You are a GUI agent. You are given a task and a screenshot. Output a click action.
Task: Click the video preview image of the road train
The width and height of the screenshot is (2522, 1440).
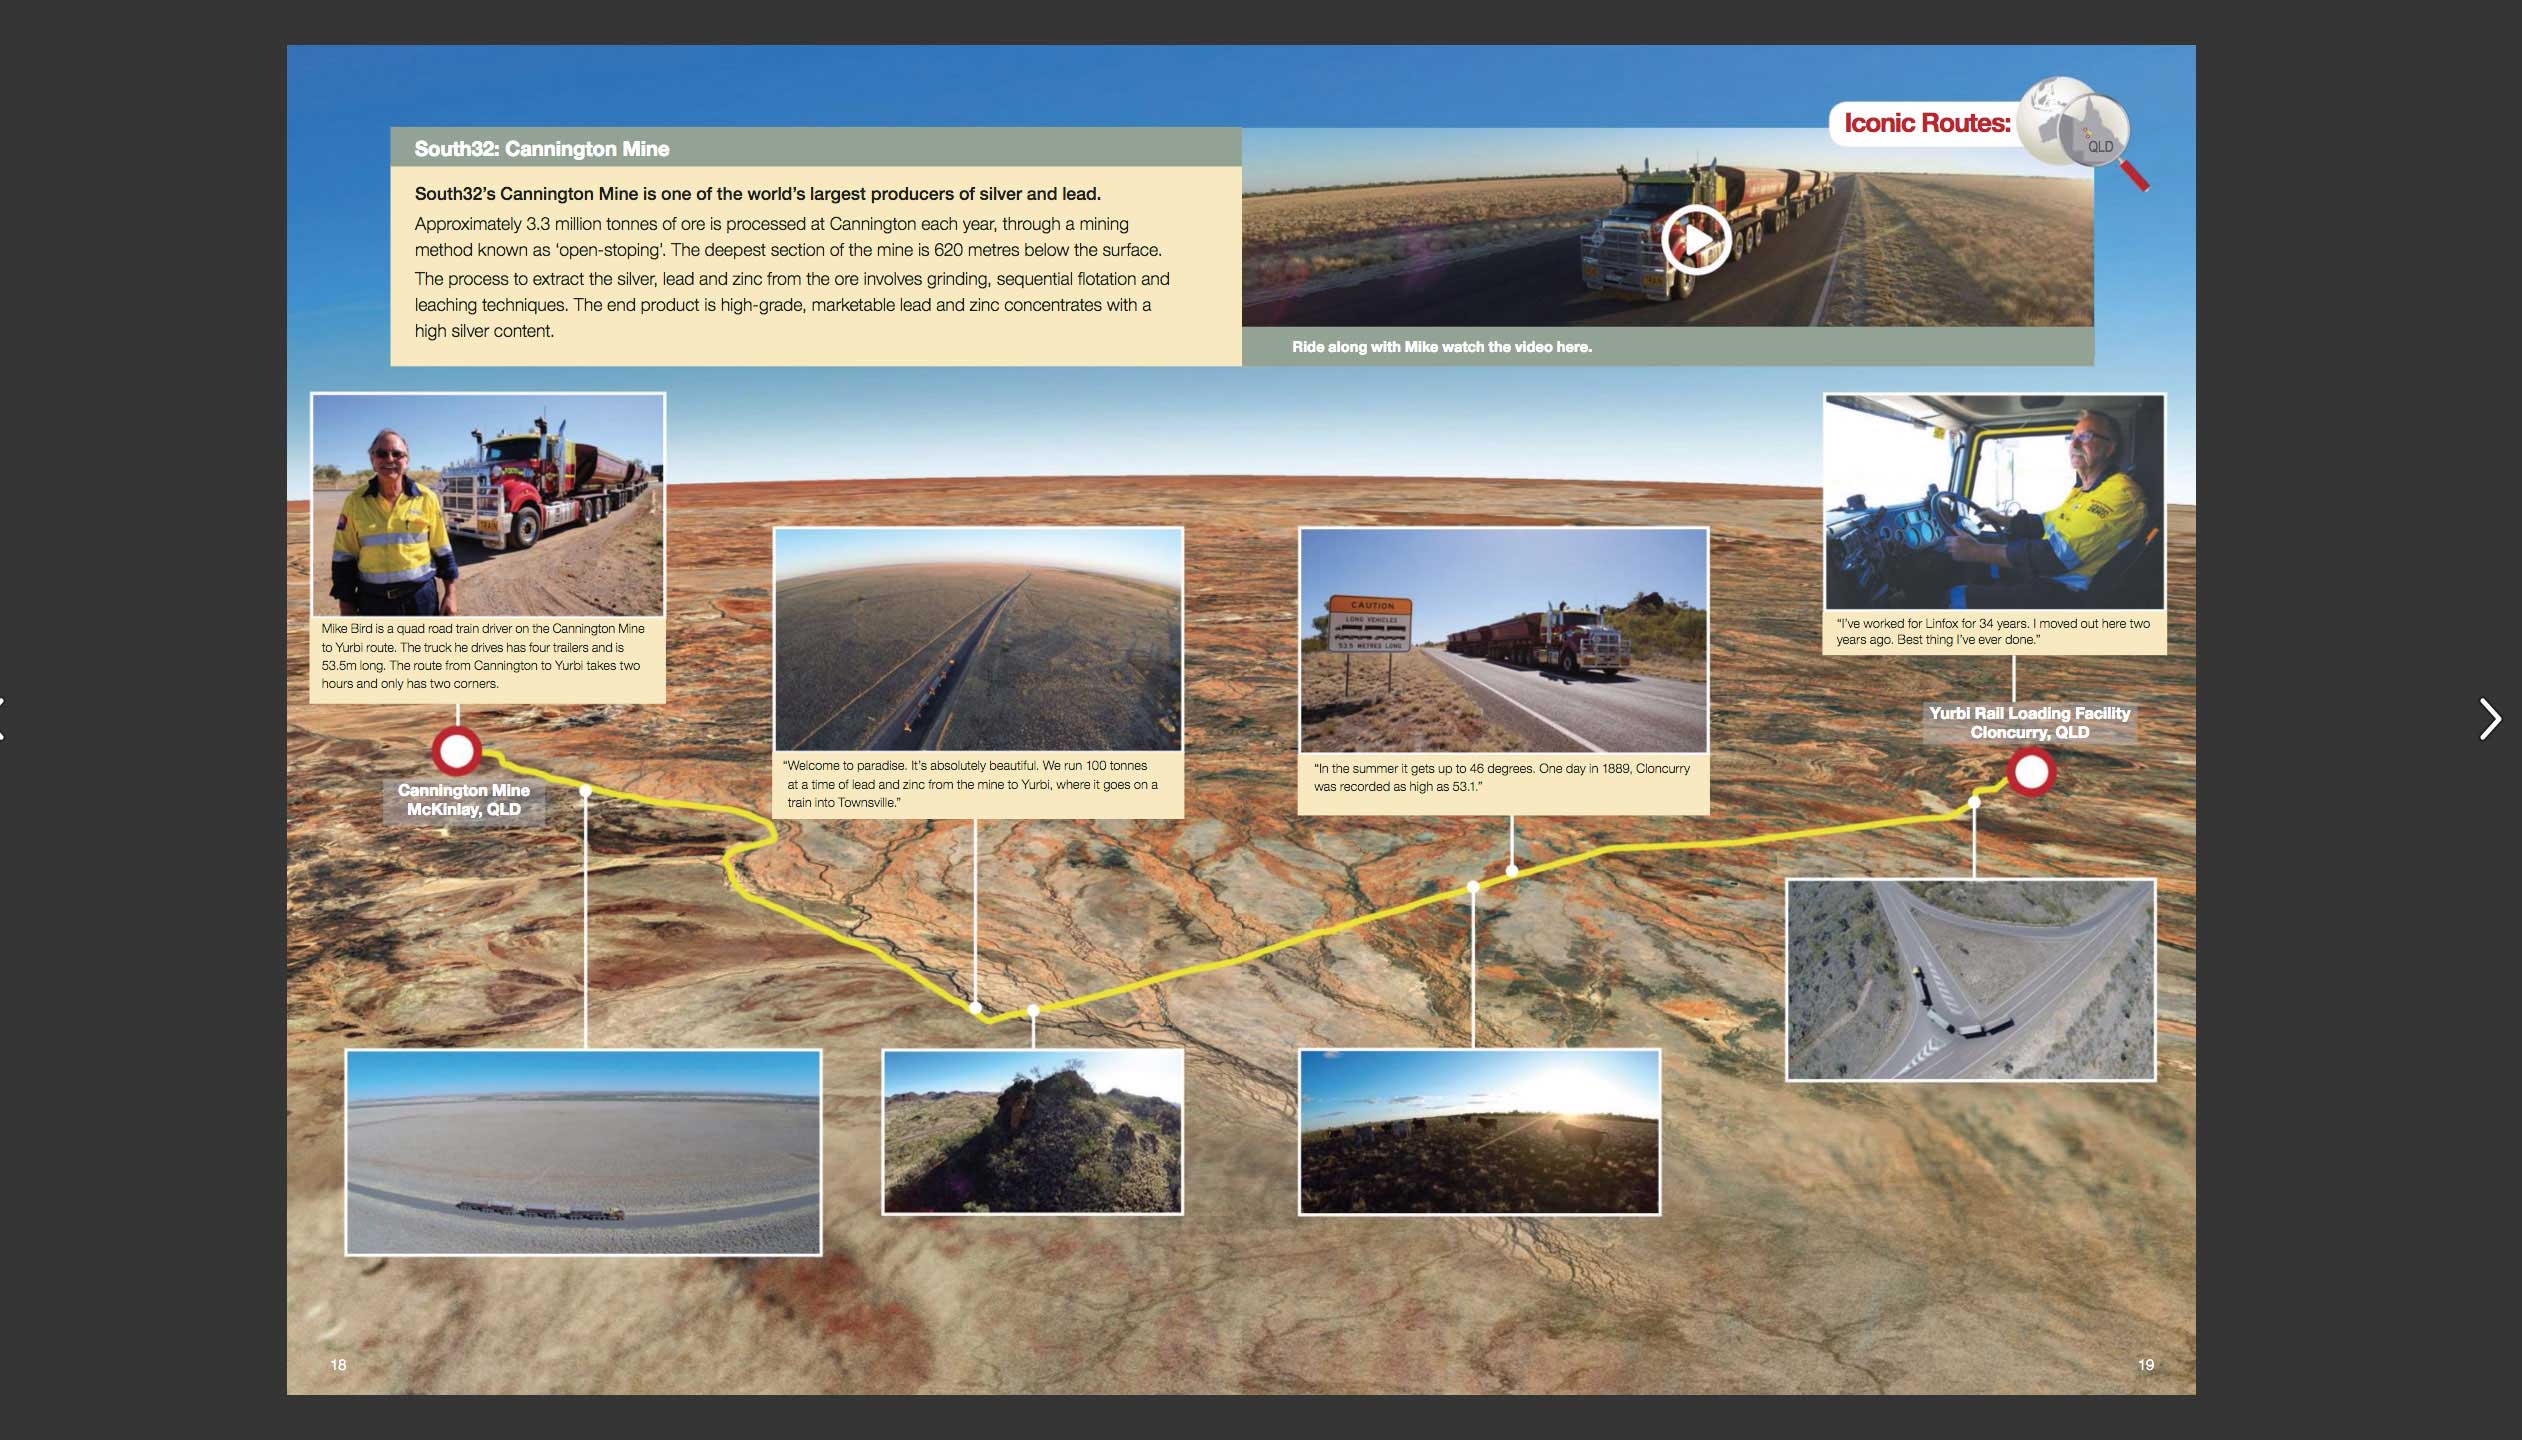point(1667,227)
